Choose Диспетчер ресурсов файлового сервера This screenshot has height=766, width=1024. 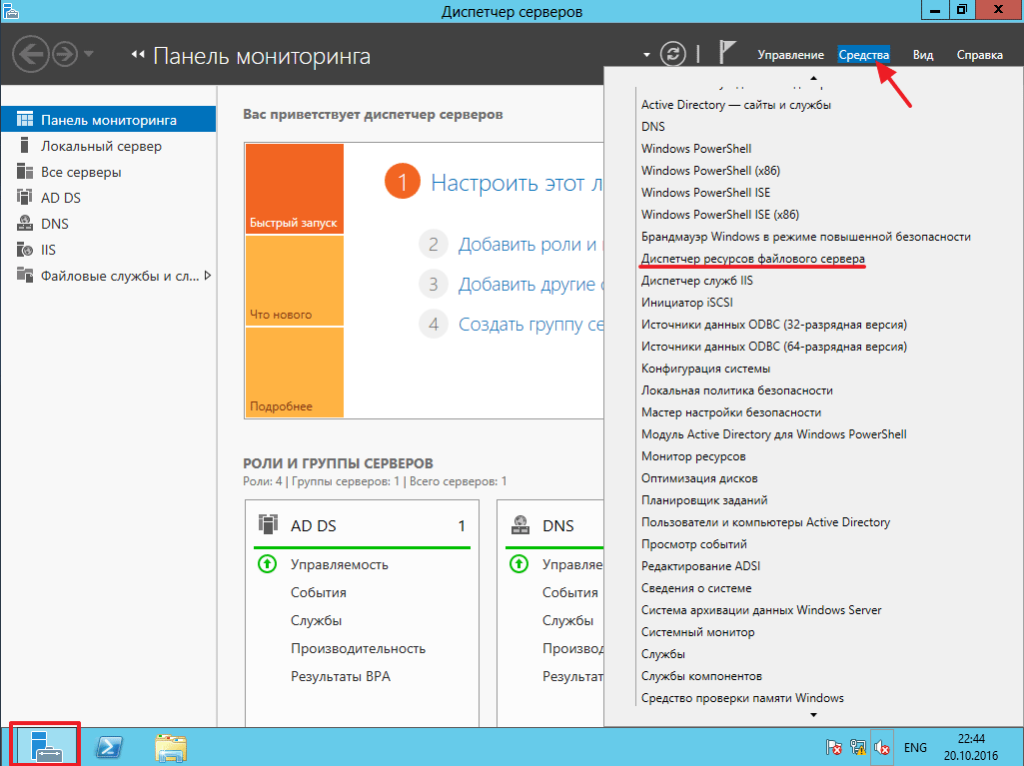[753, 259]
